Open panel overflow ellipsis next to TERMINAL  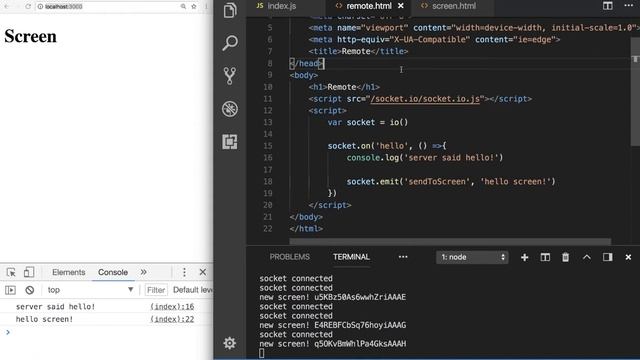[x=403, y=257]
